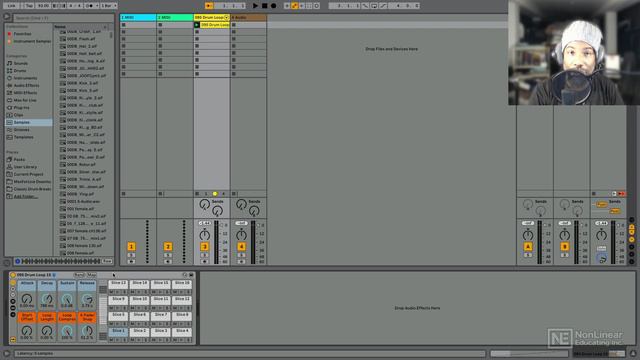The image size is (640, 360).
Task: Click the Arrangement Record button
Action: click(x=273, y=6)
